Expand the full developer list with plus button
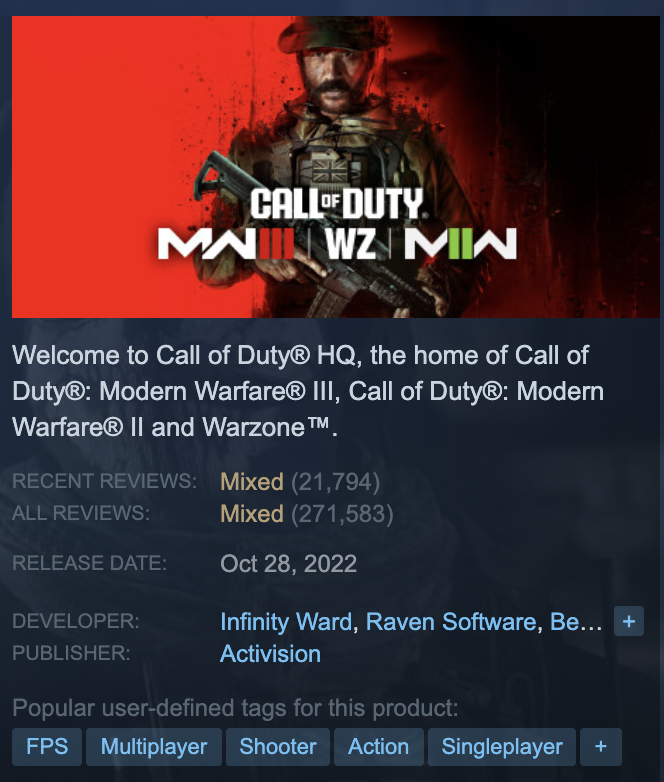The height and width of the screenshot is (782, 664). 629,621
